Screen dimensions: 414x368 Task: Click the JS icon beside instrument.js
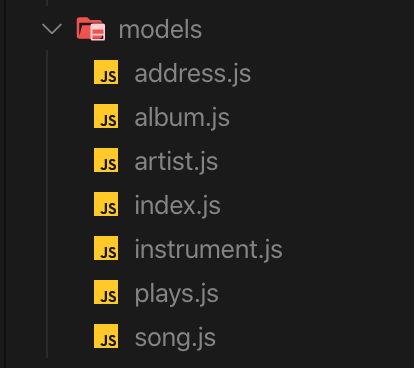click(x=106, y=248)
